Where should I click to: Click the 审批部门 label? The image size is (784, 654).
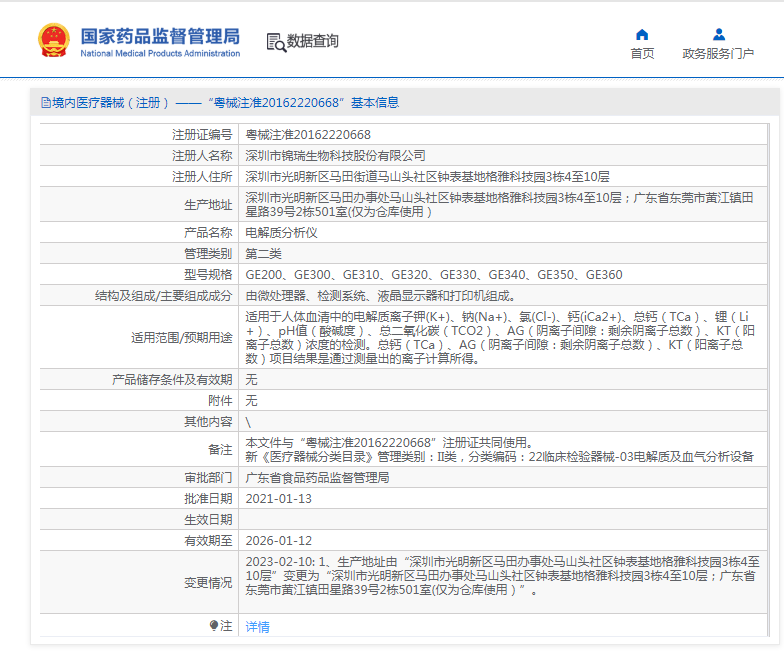coord(208,478)
